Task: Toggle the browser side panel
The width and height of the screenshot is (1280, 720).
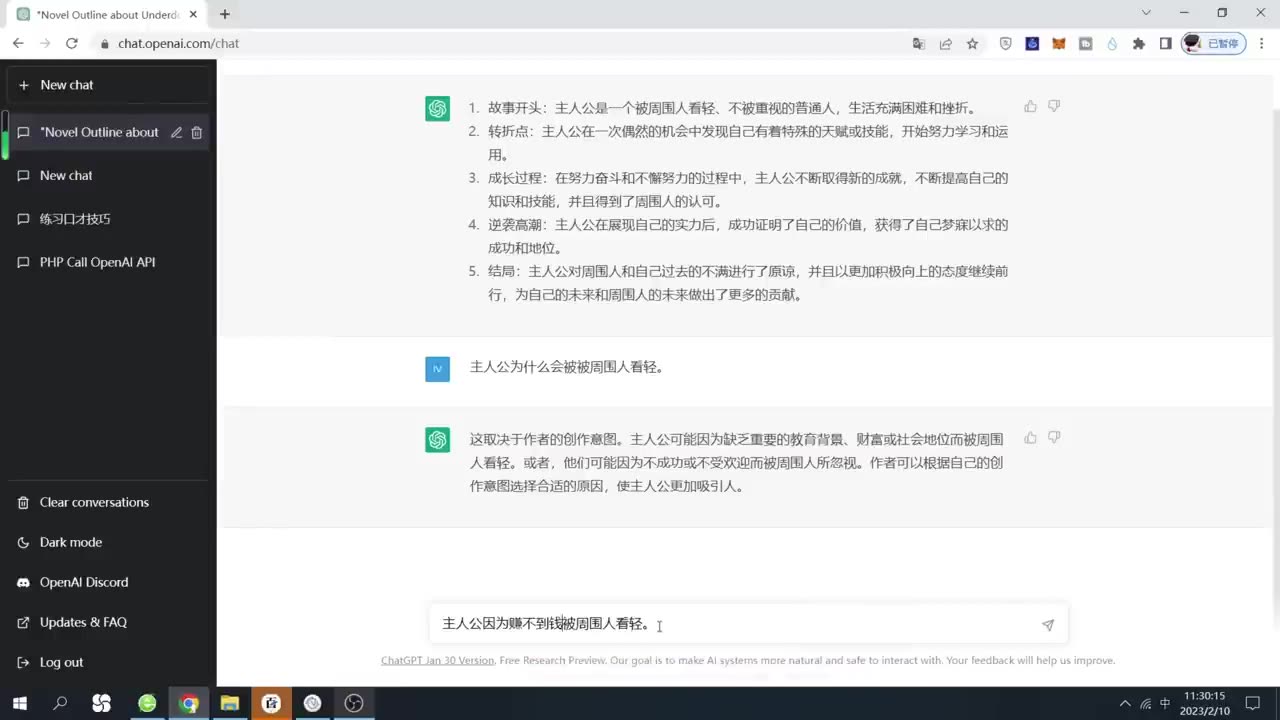Action: [1165, 43]
